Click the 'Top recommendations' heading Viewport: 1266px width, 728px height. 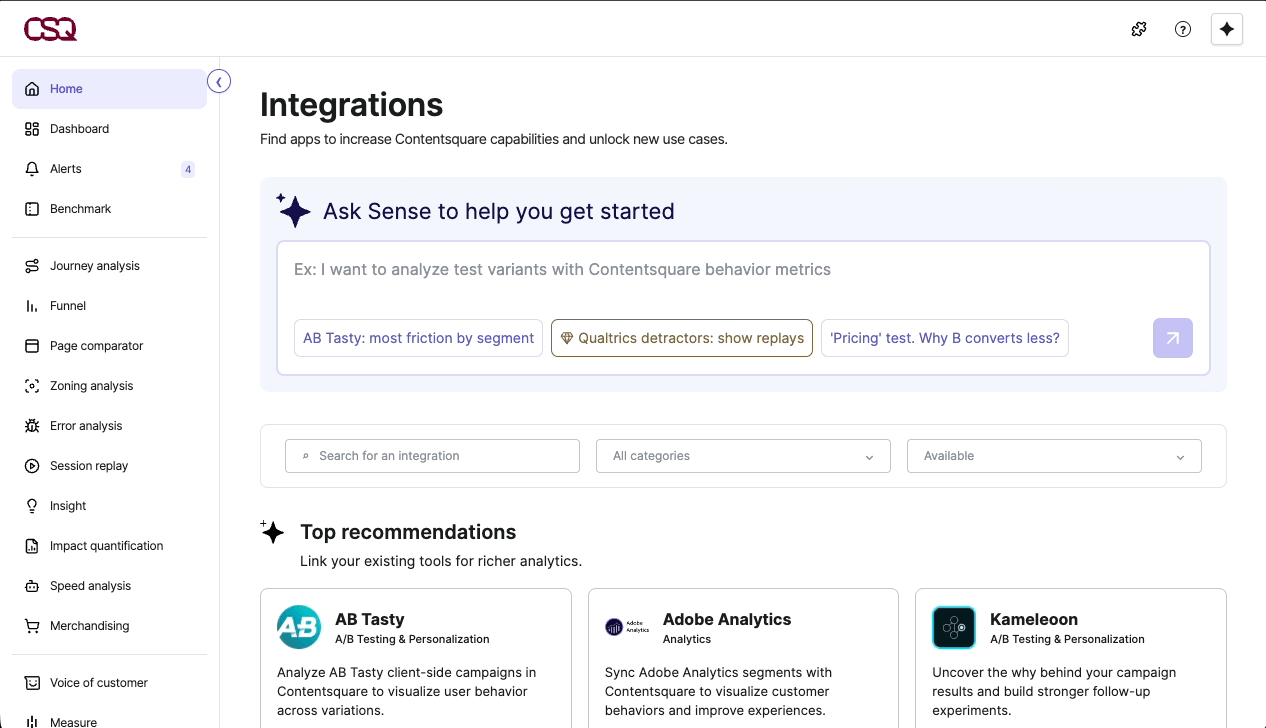tap(408, 532)
